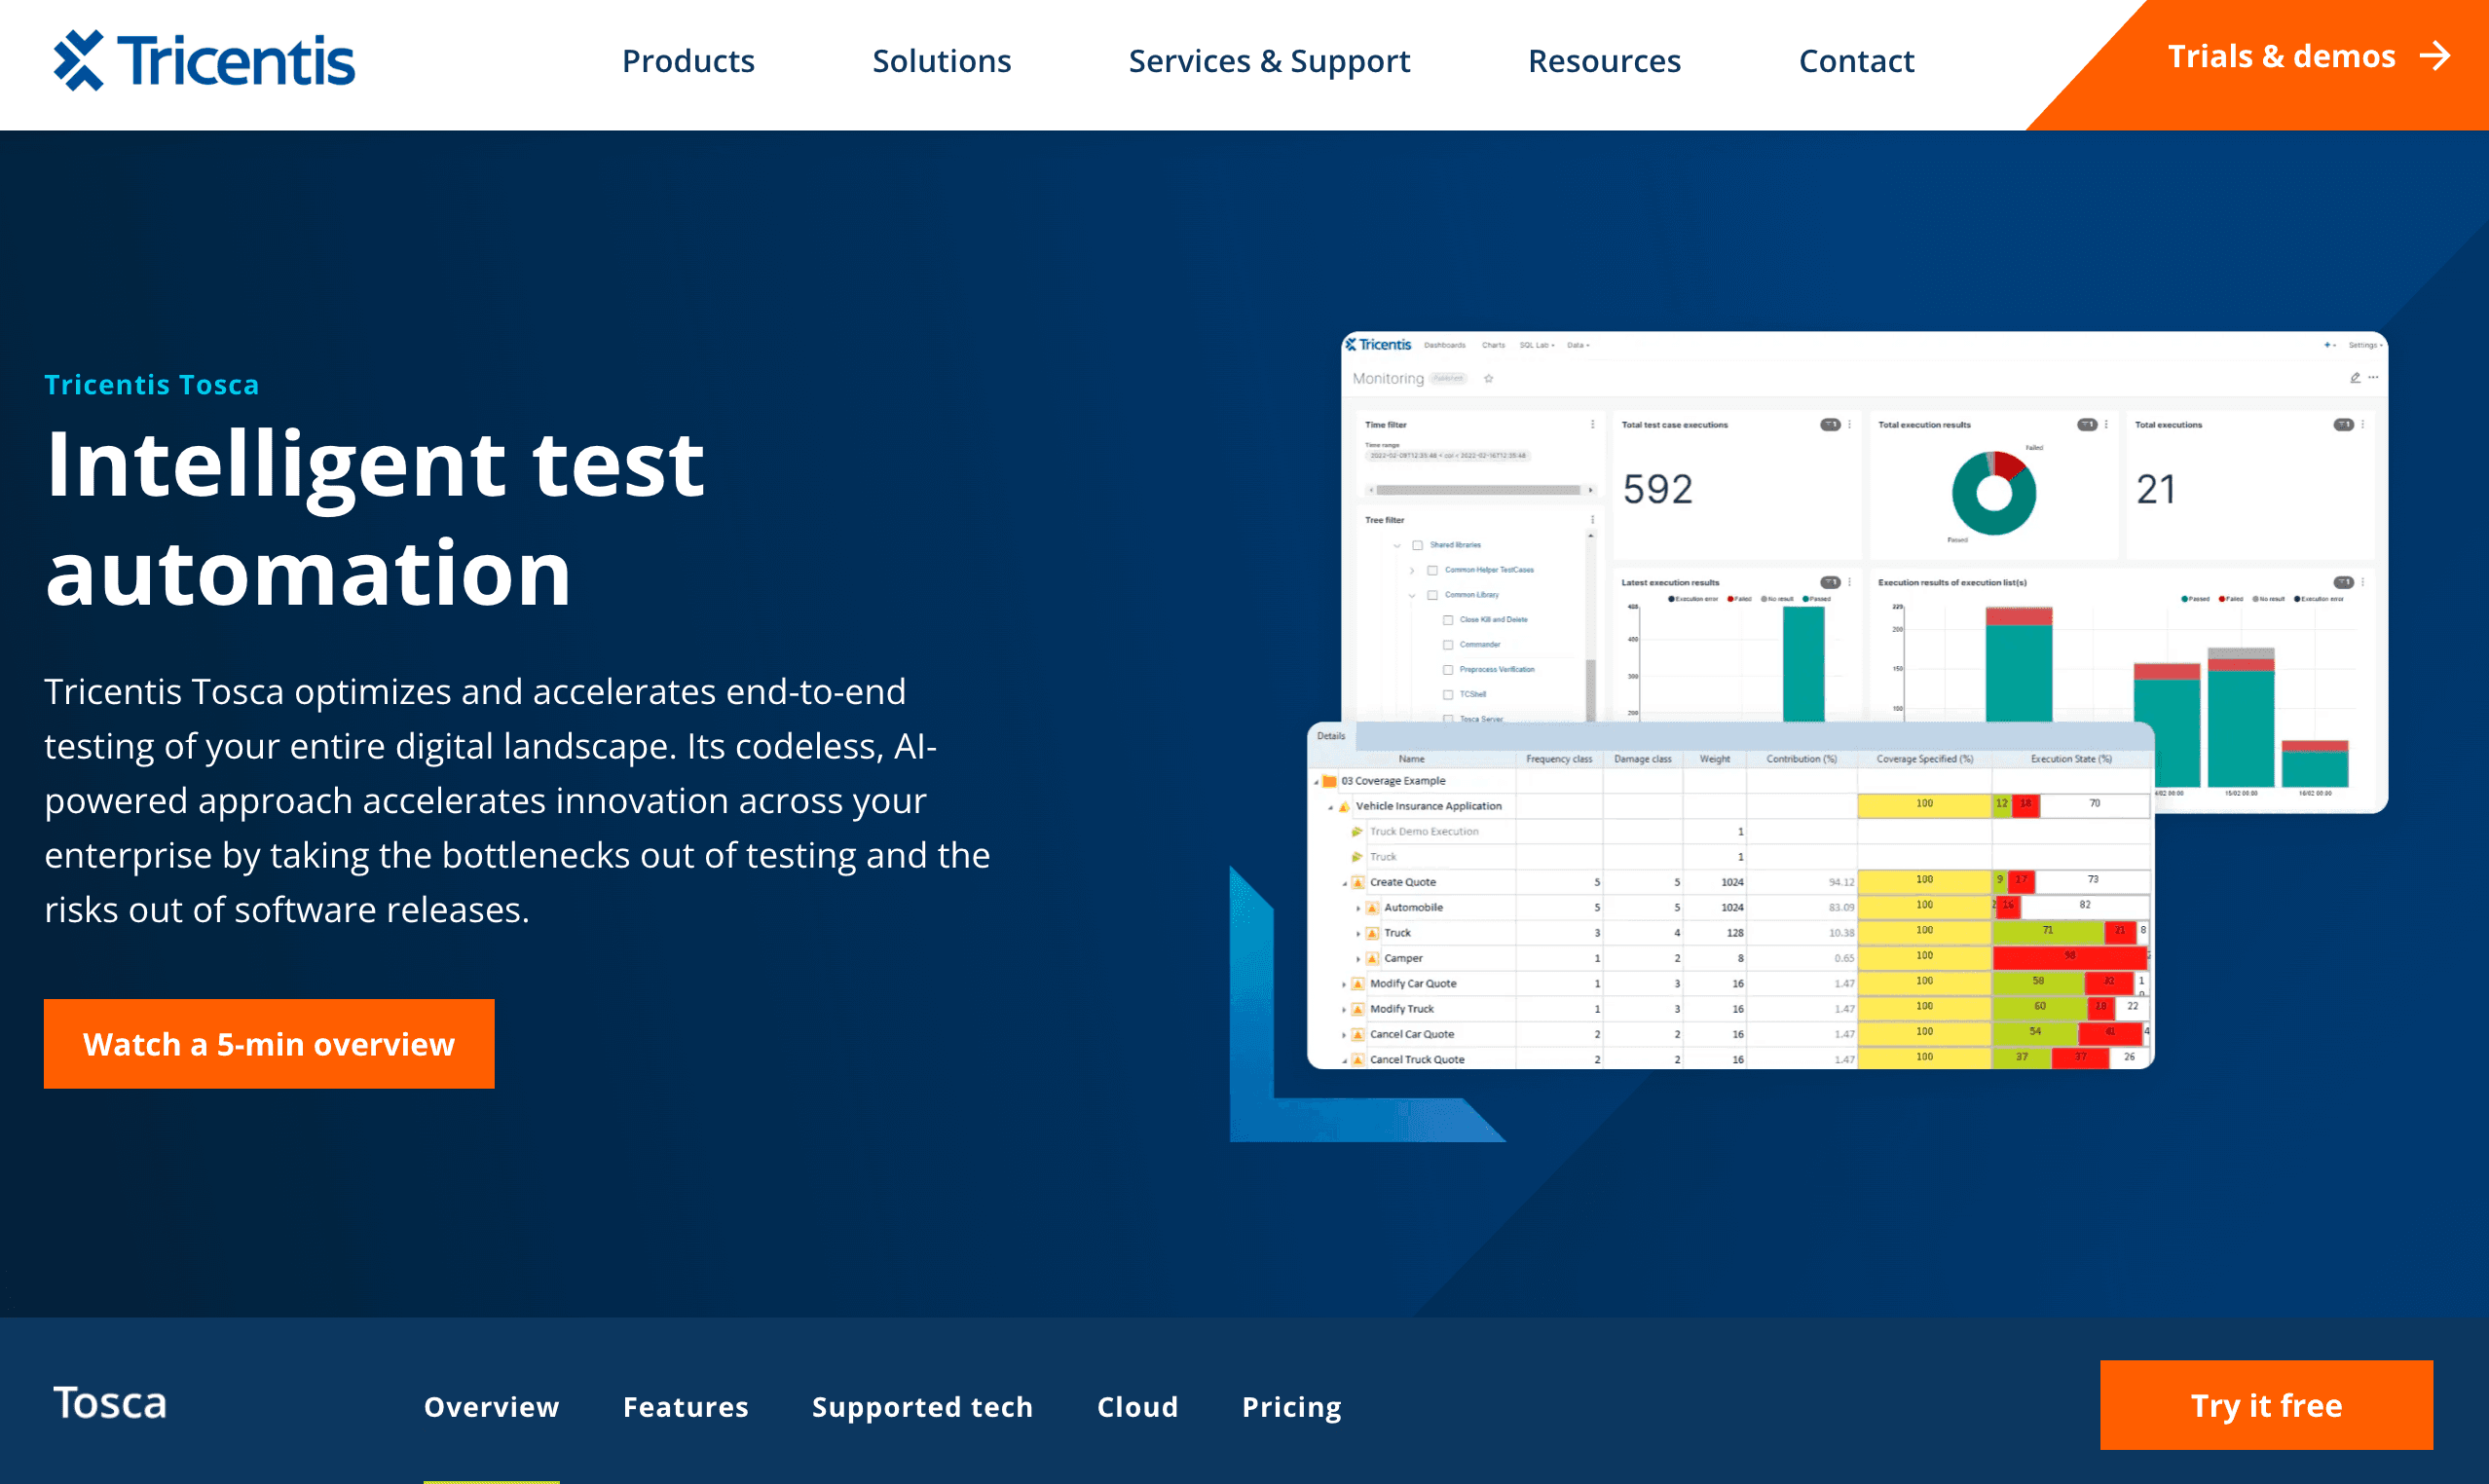Open the three-dot menu beside the edit pencil
The width and height of the screenshot is (2489, 1484).
click(x=2373, y=378)
